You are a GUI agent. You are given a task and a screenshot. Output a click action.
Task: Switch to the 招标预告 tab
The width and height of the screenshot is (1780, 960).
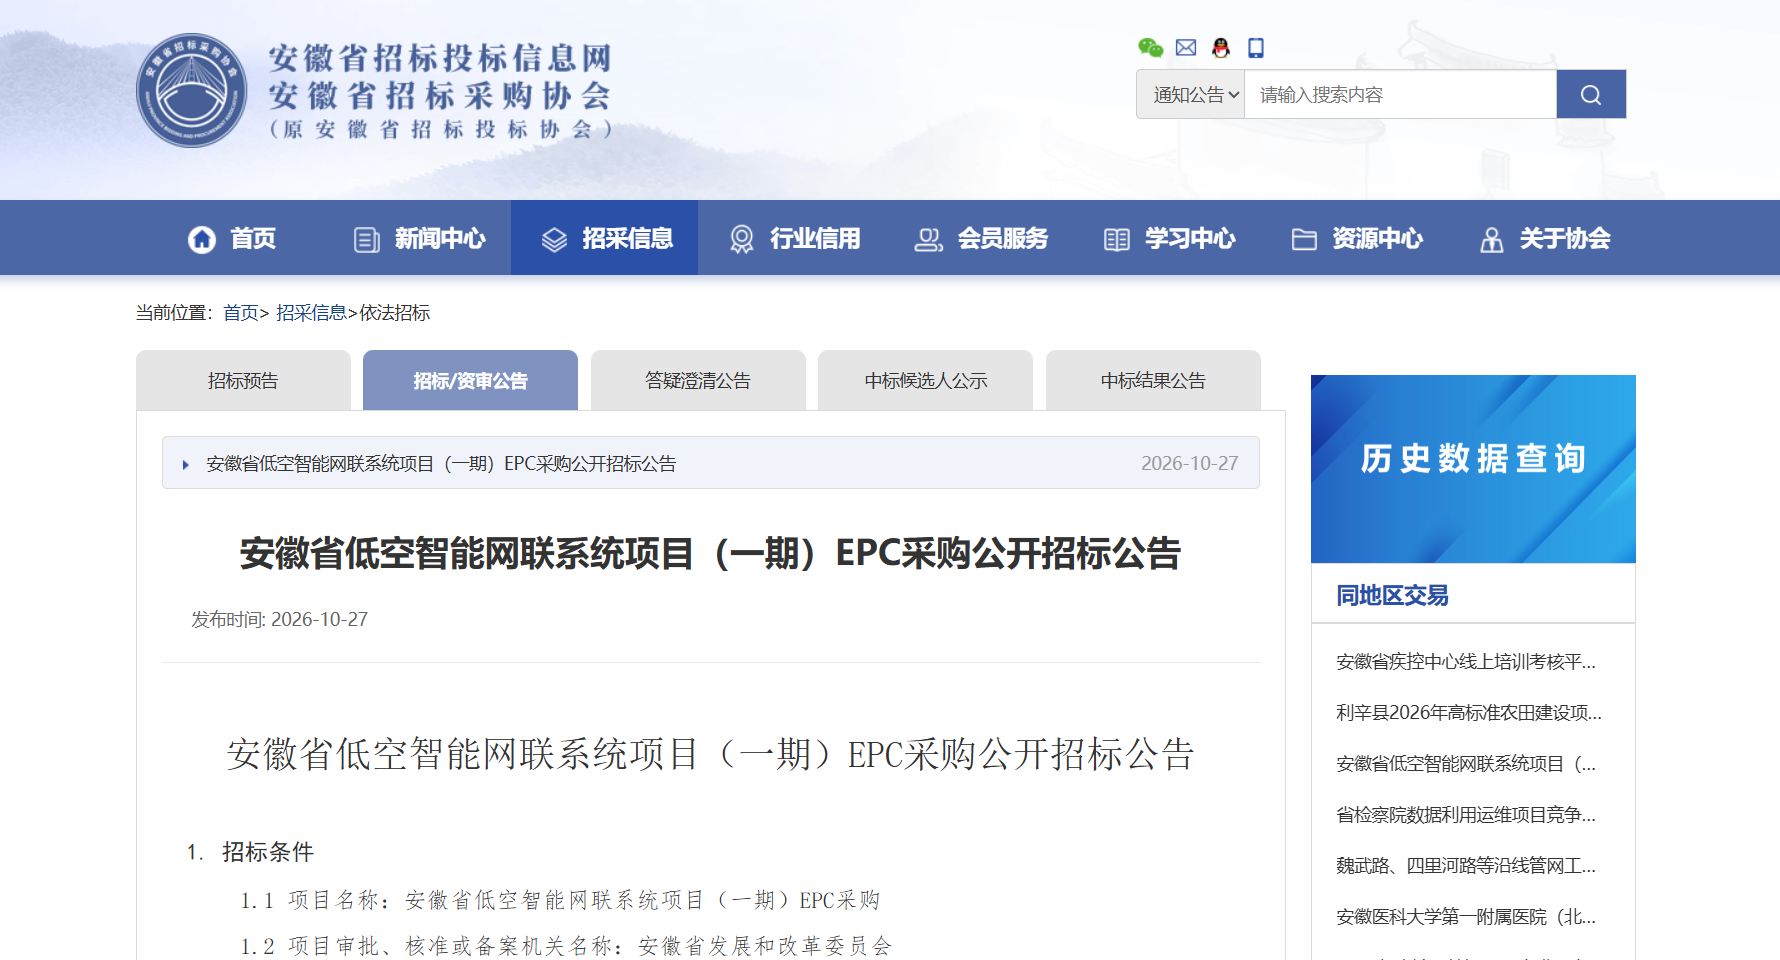pyautogui.click(x=243, y=380)
